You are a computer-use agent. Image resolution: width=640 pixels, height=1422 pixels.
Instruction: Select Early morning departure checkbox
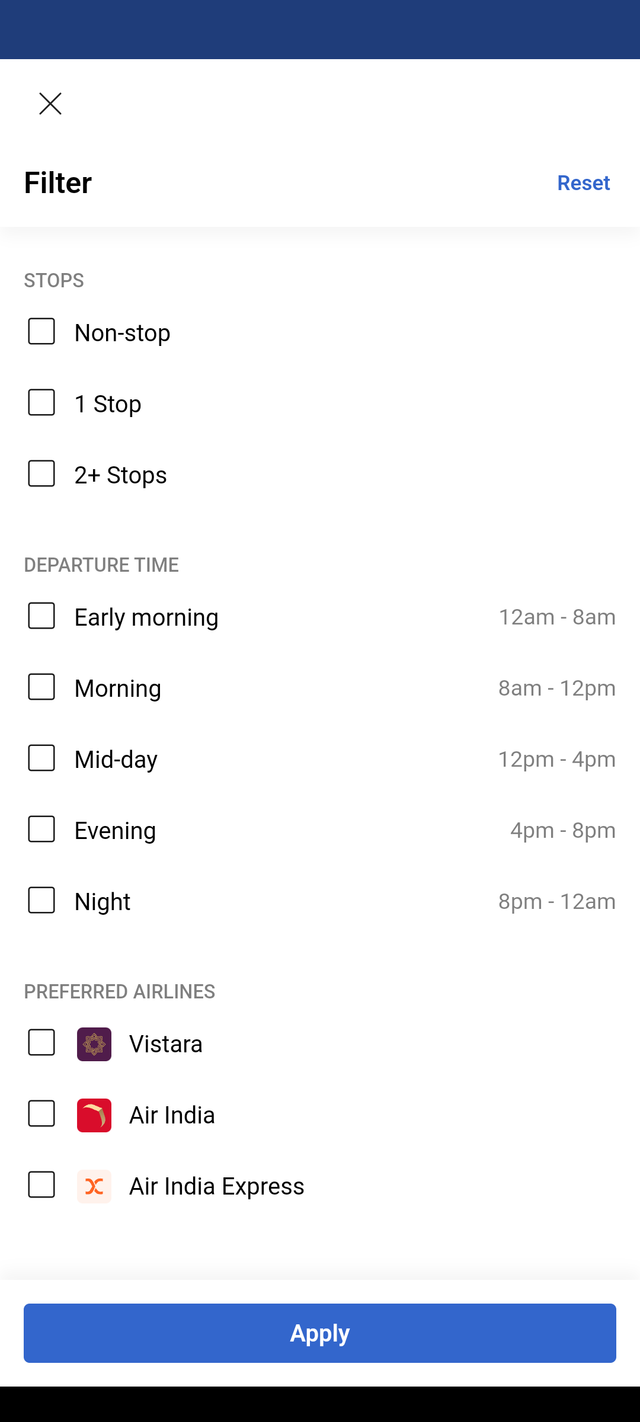pos(41,616)
